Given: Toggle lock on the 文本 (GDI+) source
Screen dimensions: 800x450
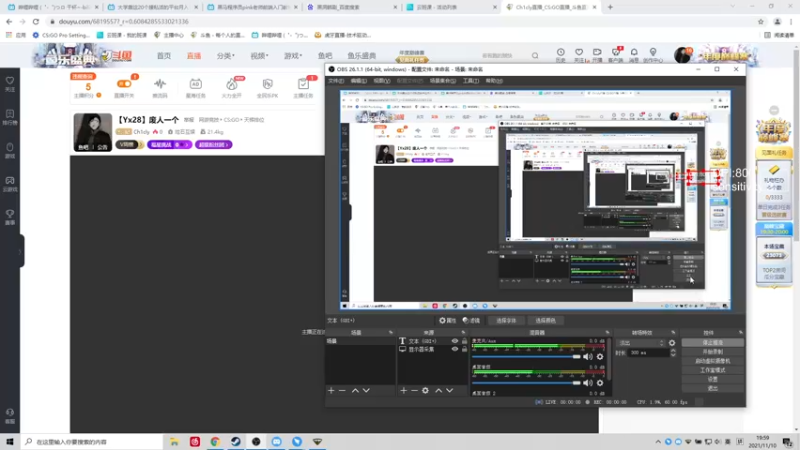Looking at the screenshot, I should 464,341.
